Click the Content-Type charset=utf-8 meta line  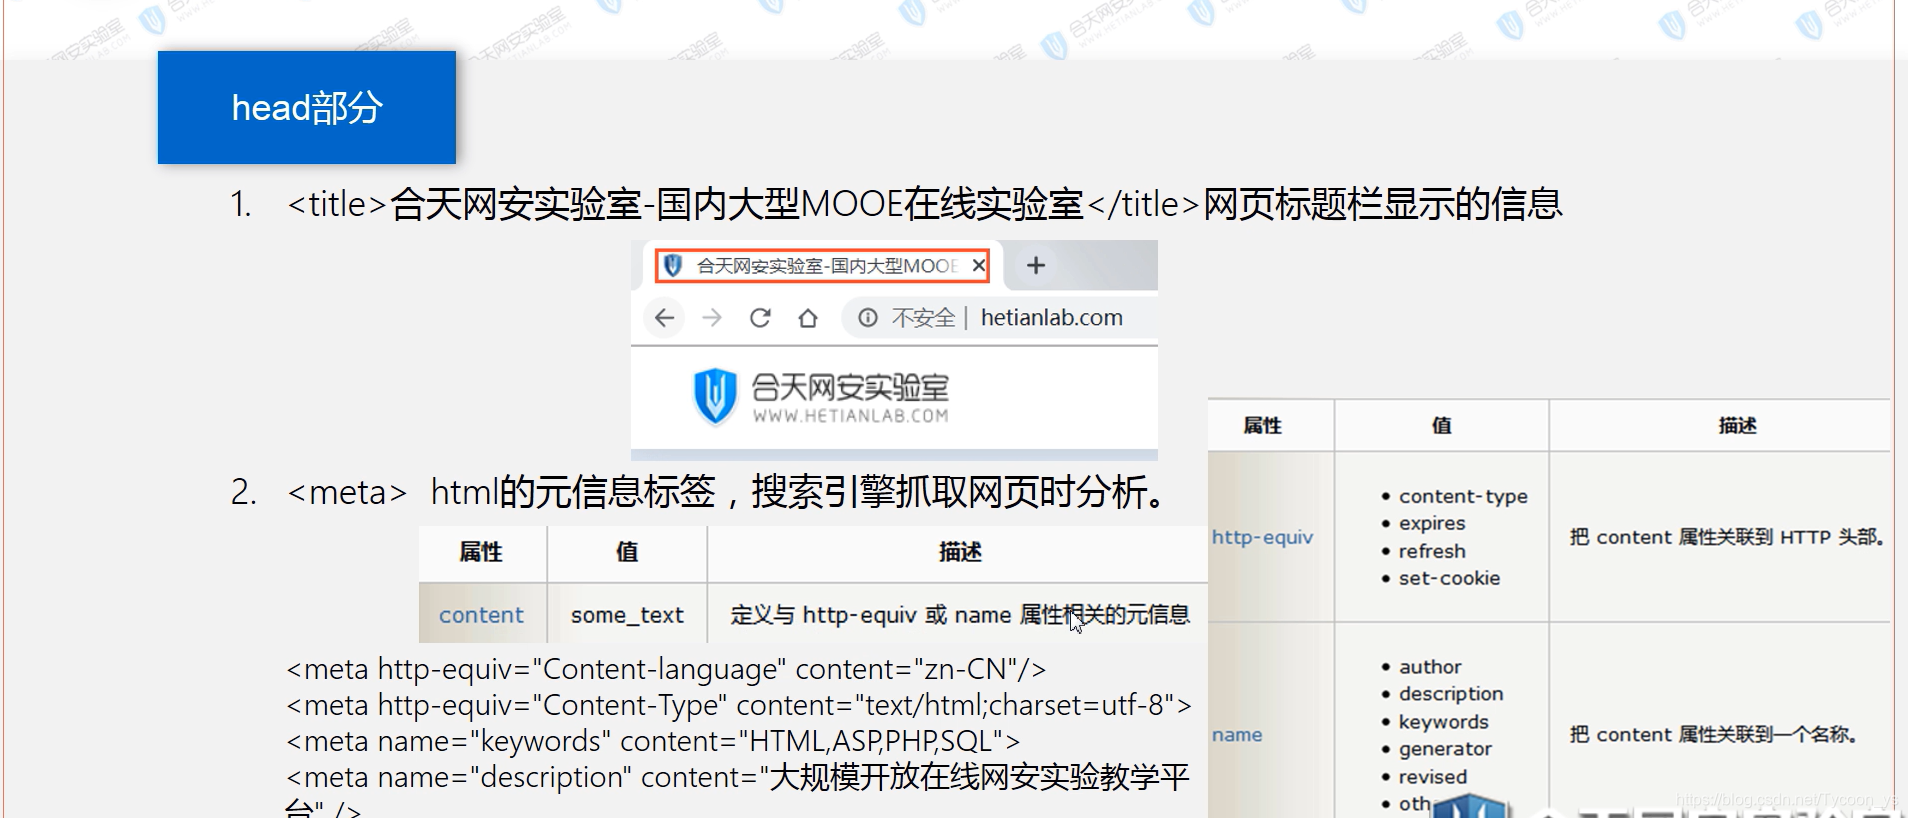pos(739,705)
